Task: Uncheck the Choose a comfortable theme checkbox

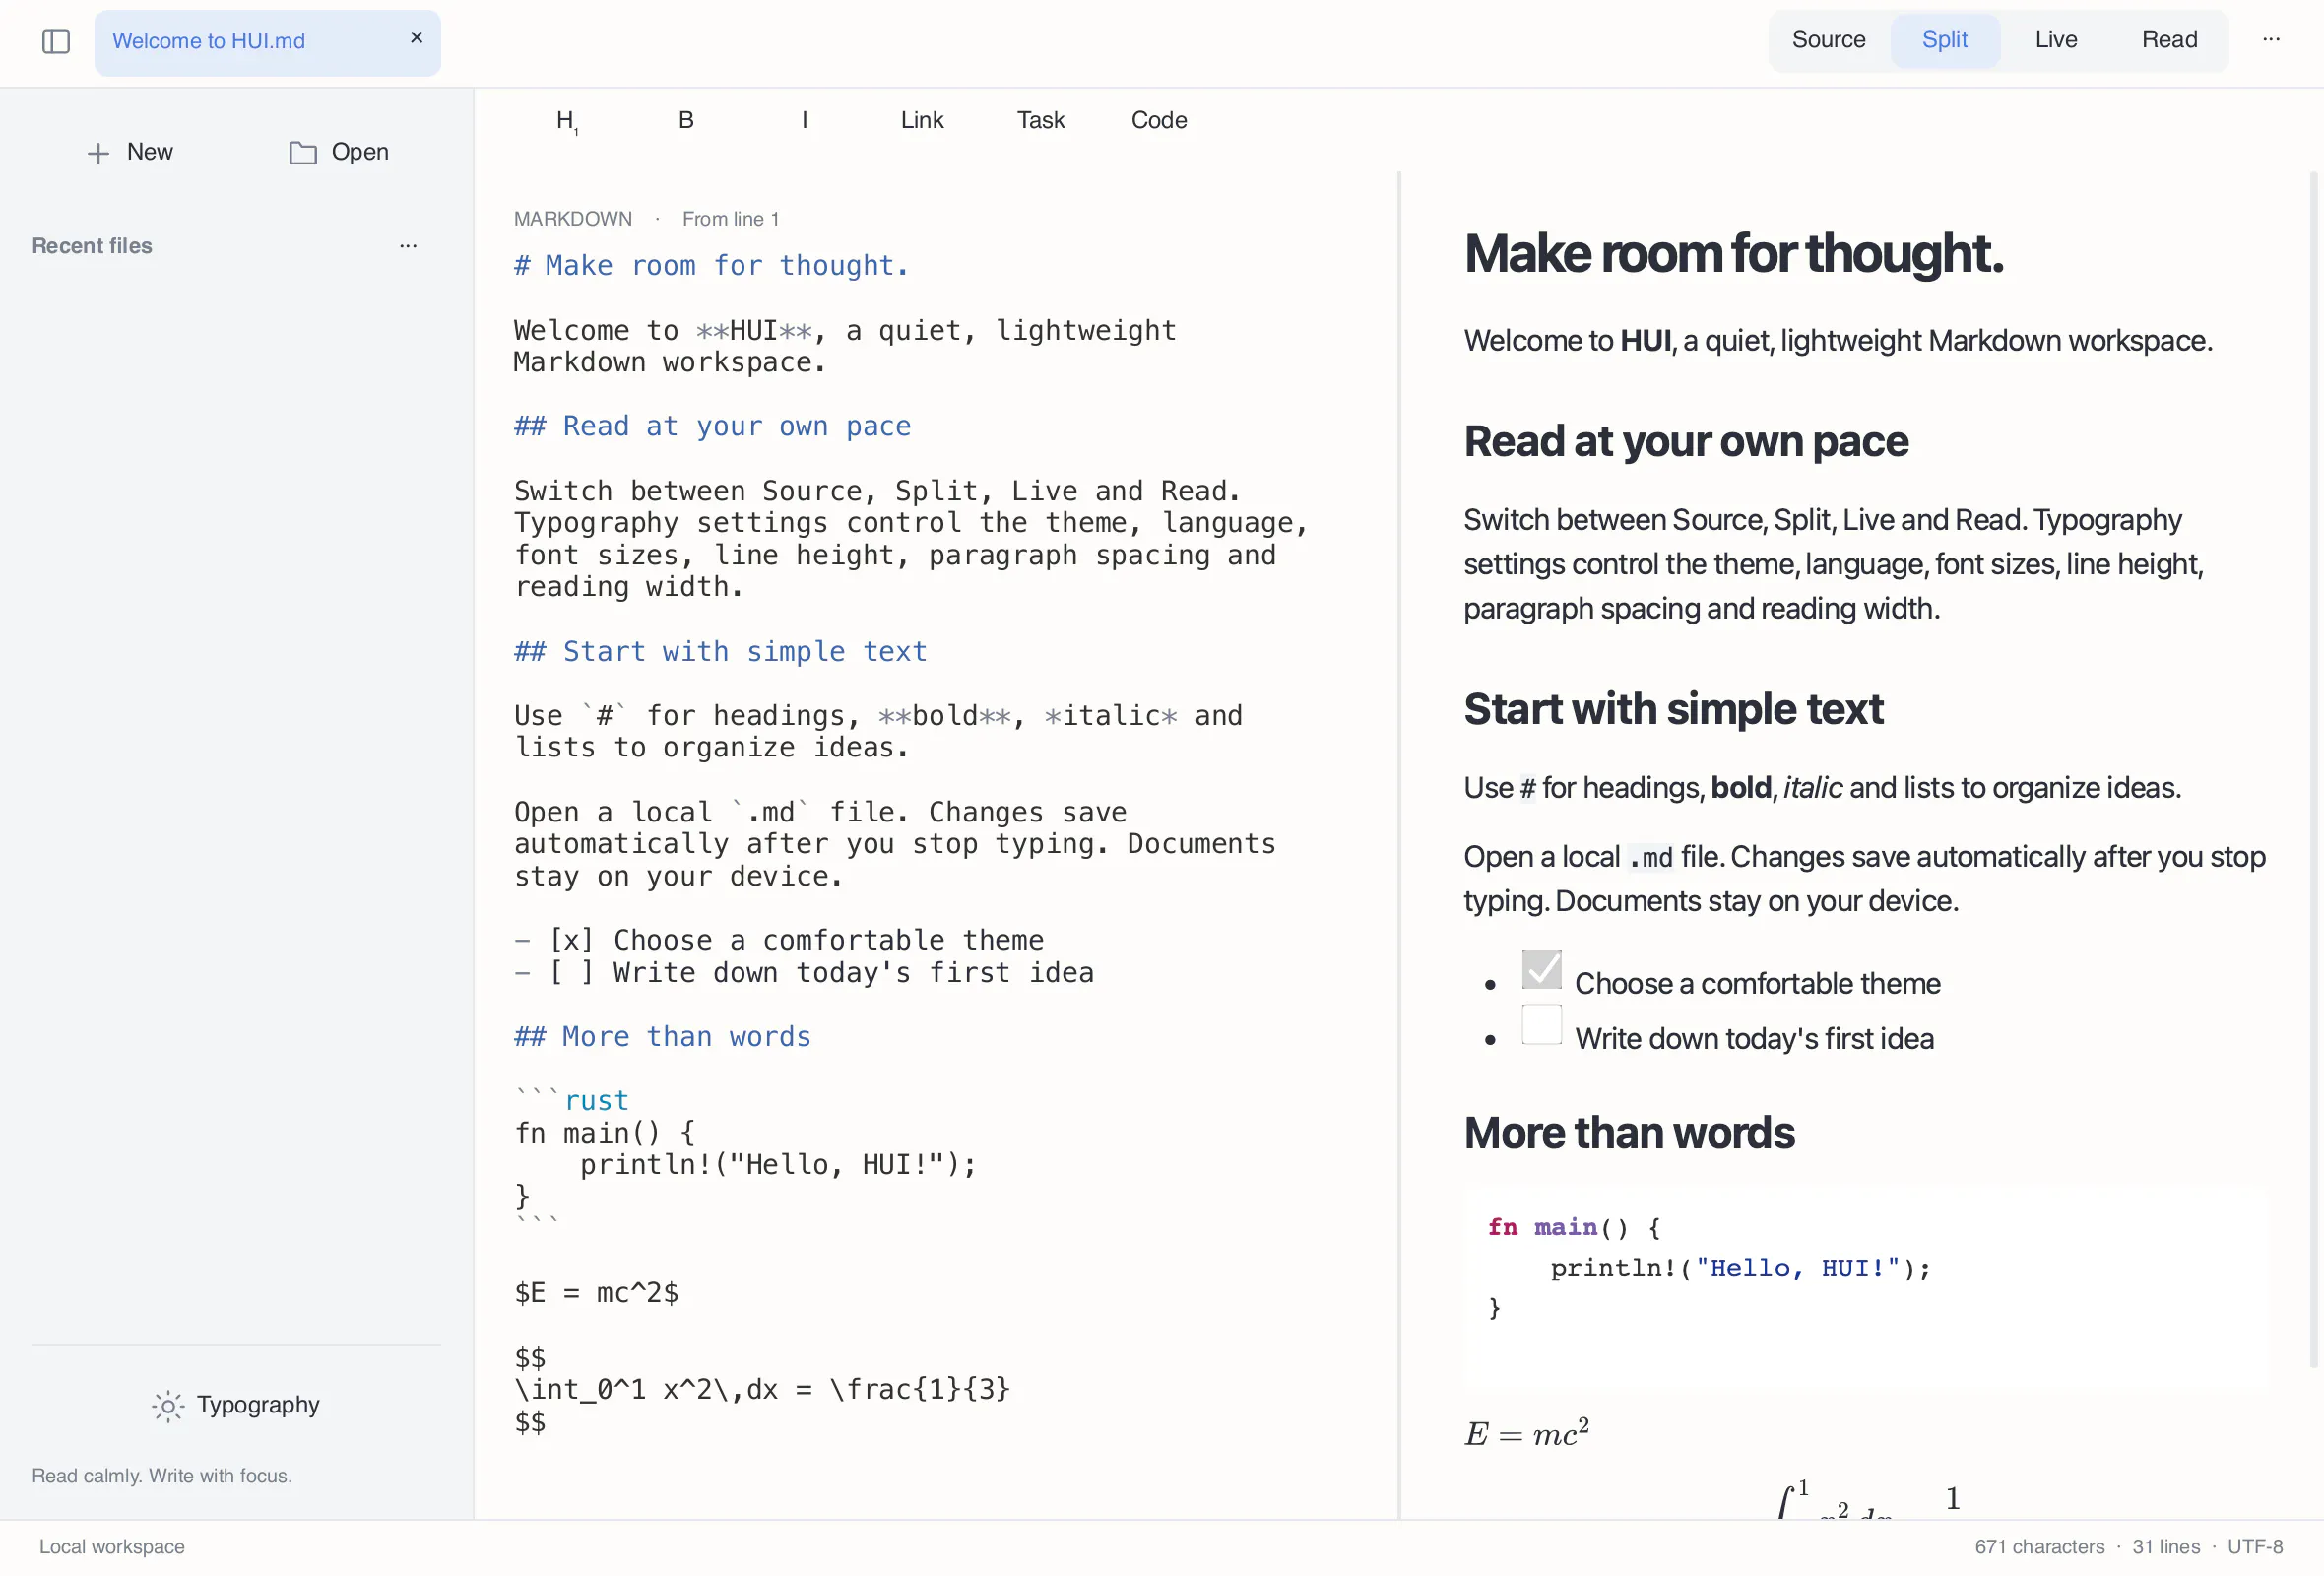Action: (x=1541, y=969)
